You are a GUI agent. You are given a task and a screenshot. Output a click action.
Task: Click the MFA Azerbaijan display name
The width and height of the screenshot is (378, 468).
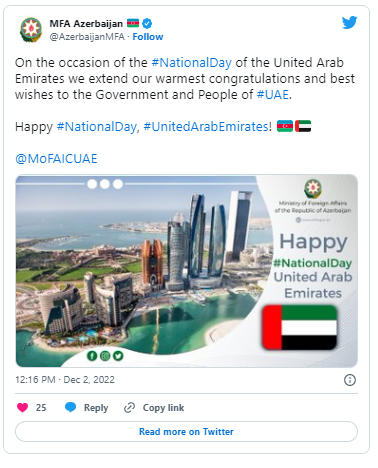(x=86, y=24)
